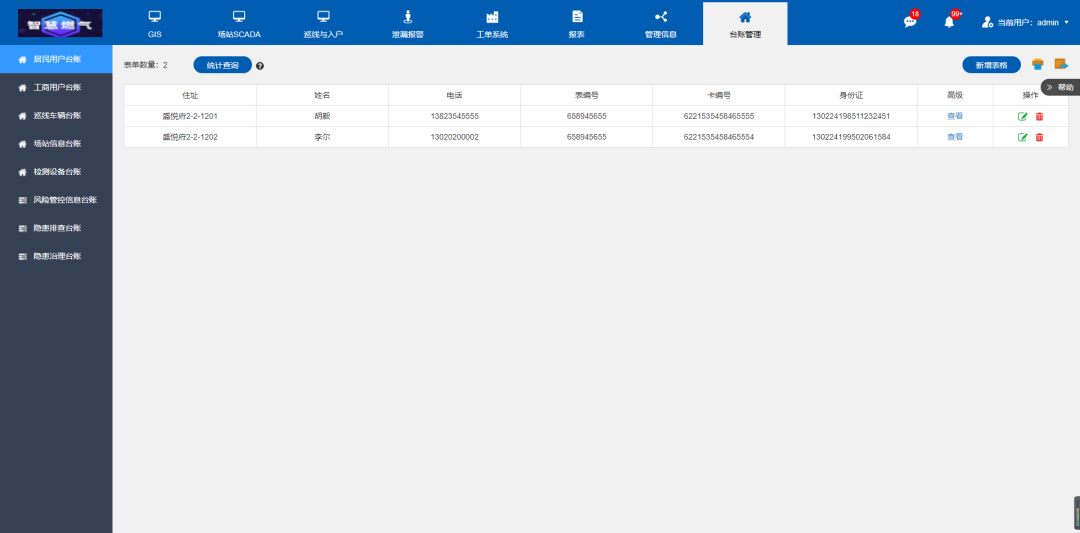Image resolution: width=1080 pixels, height=533 pixels.
Task: Go to the 工单系统 tab
Action: [x=492, y=24]
